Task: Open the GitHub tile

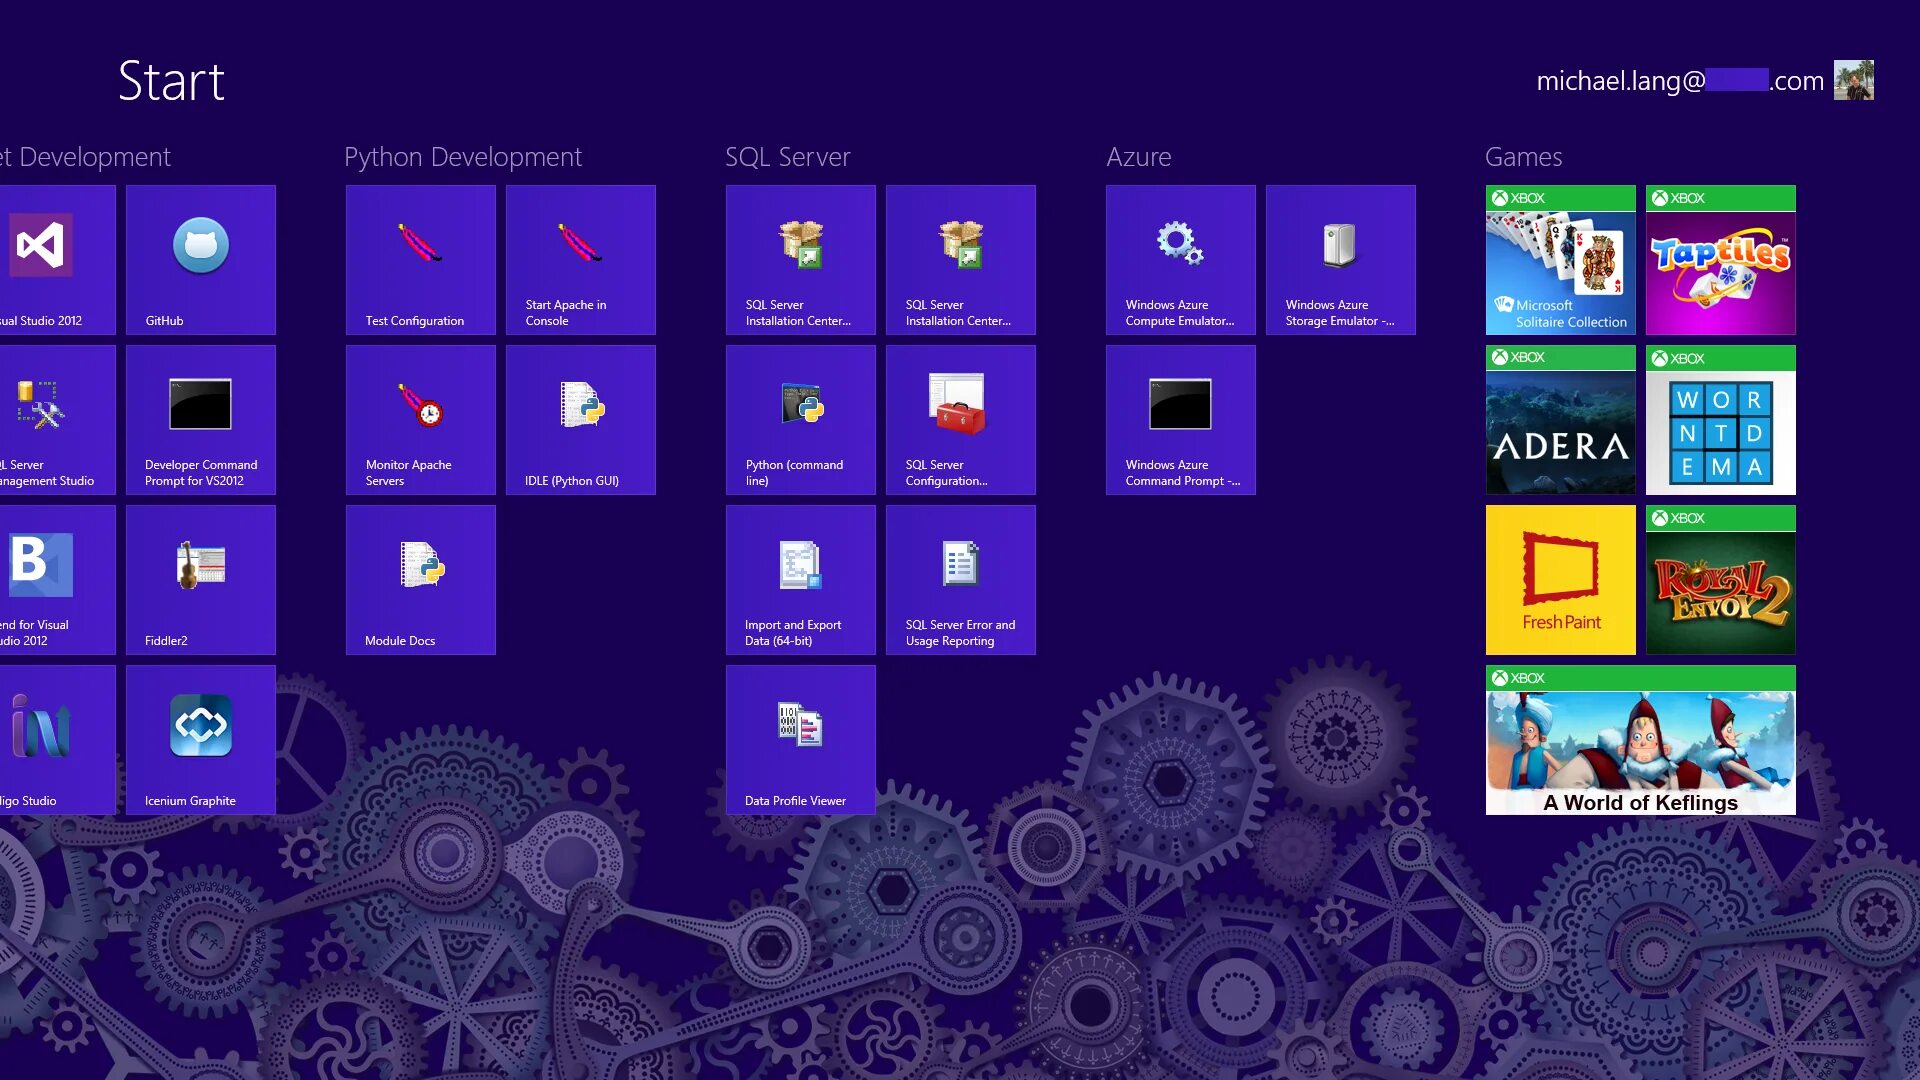Action: pyautogui.click(x=200, y=260)
